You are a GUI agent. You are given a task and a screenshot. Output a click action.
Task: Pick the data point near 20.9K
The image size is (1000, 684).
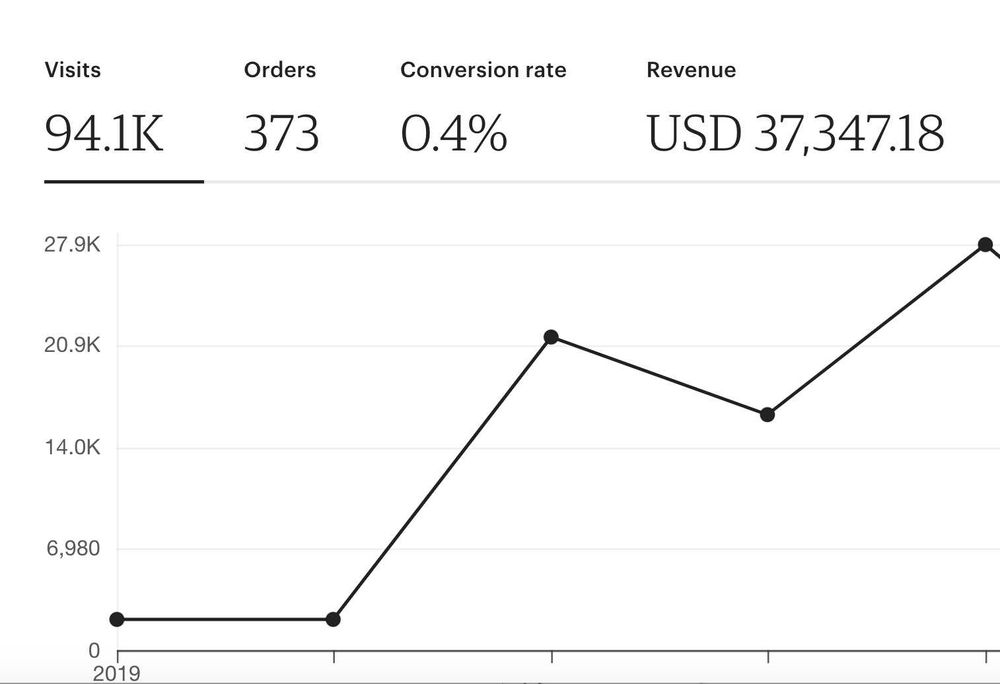coord(551,337)
